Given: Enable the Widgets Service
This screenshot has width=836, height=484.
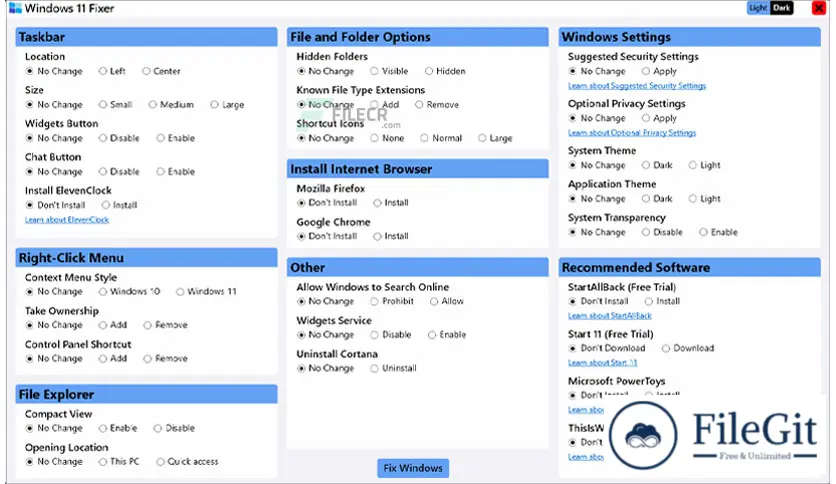Looking at the screenshot, I should [x=447, y=335].
